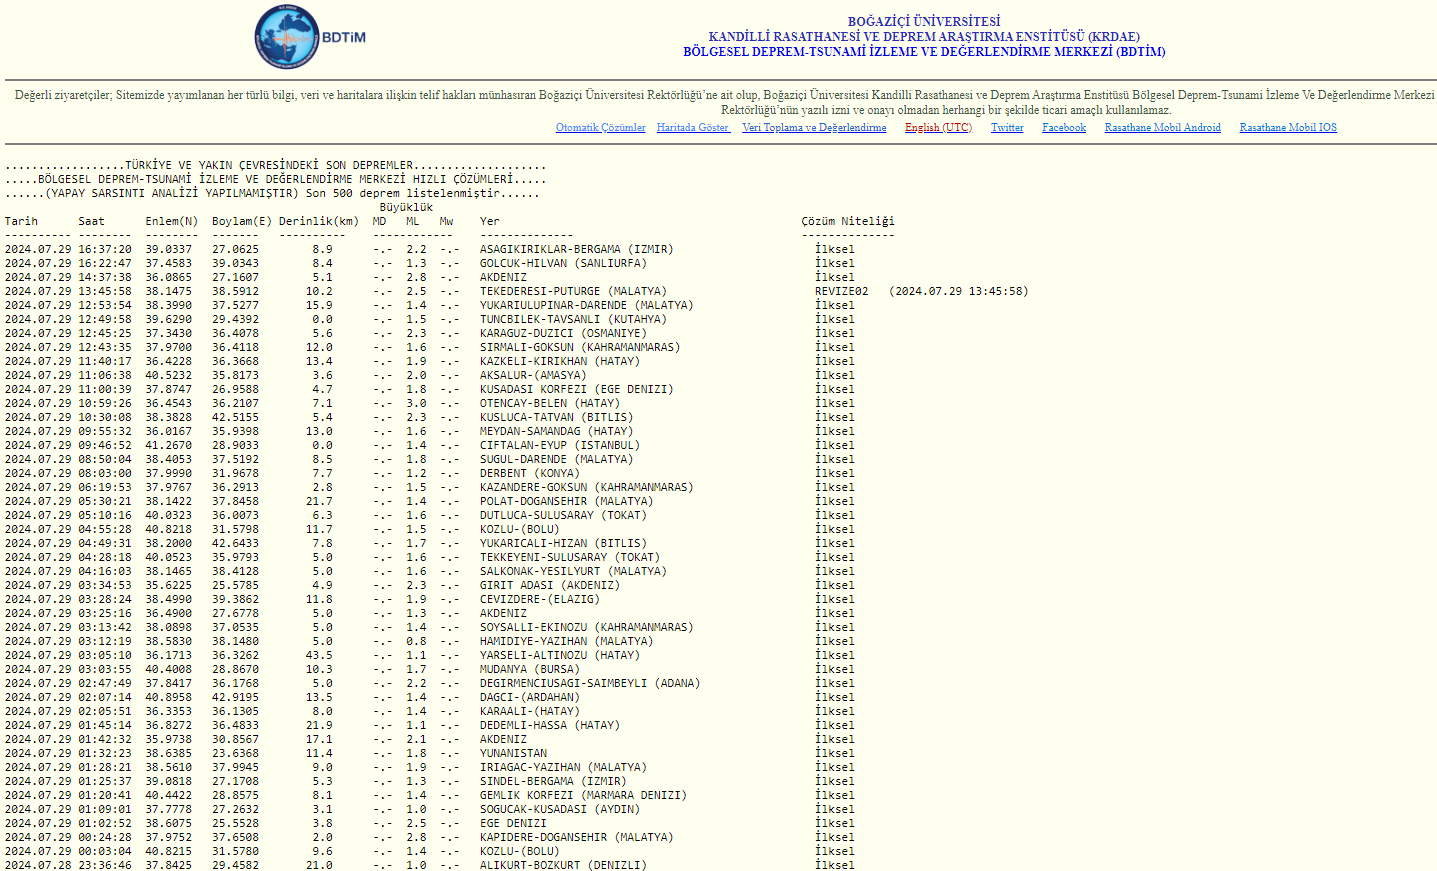Select HAMIDIYE-YAZIHAN (MALATYA) location
1437x871 pixels.
coord(566,642)
